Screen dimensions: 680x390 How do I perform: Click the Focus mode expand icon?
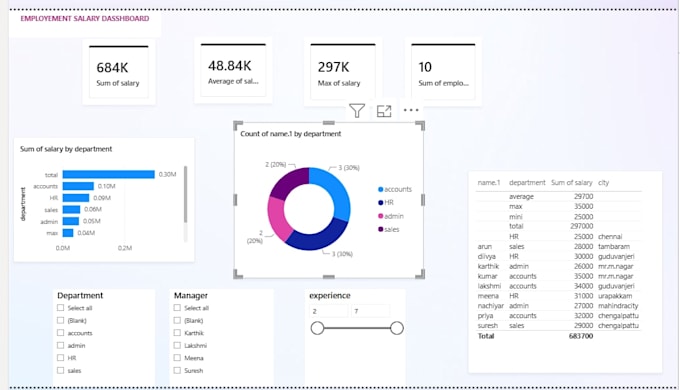384,111
